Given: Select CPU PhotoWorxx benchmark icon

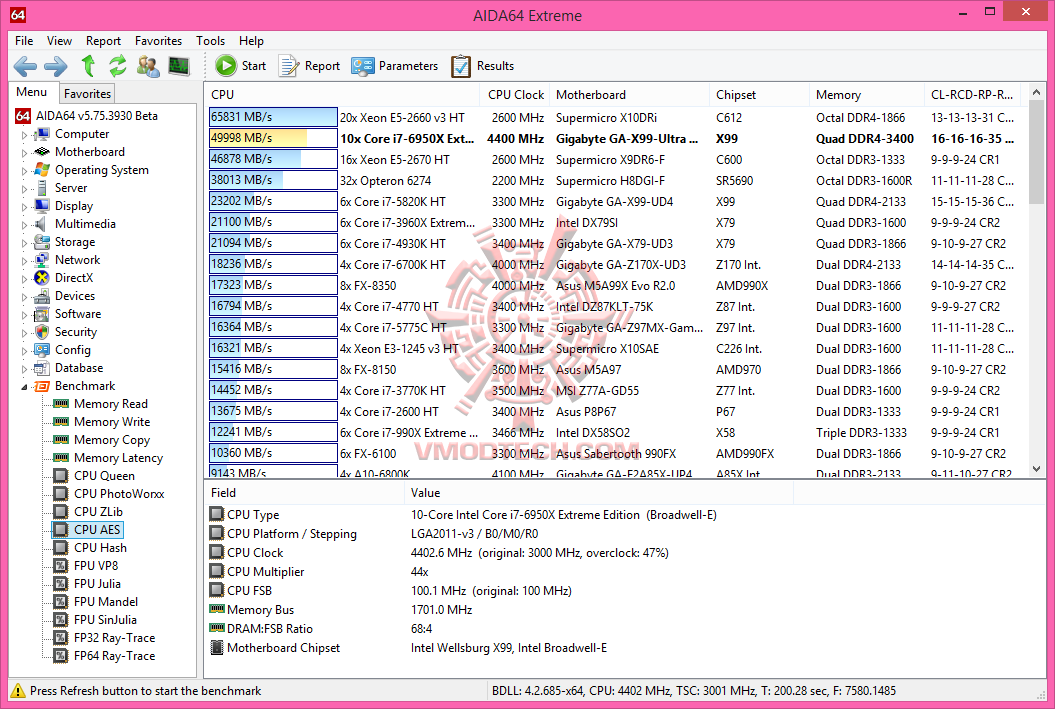Looking at the screenshot, I should (61, 494).
